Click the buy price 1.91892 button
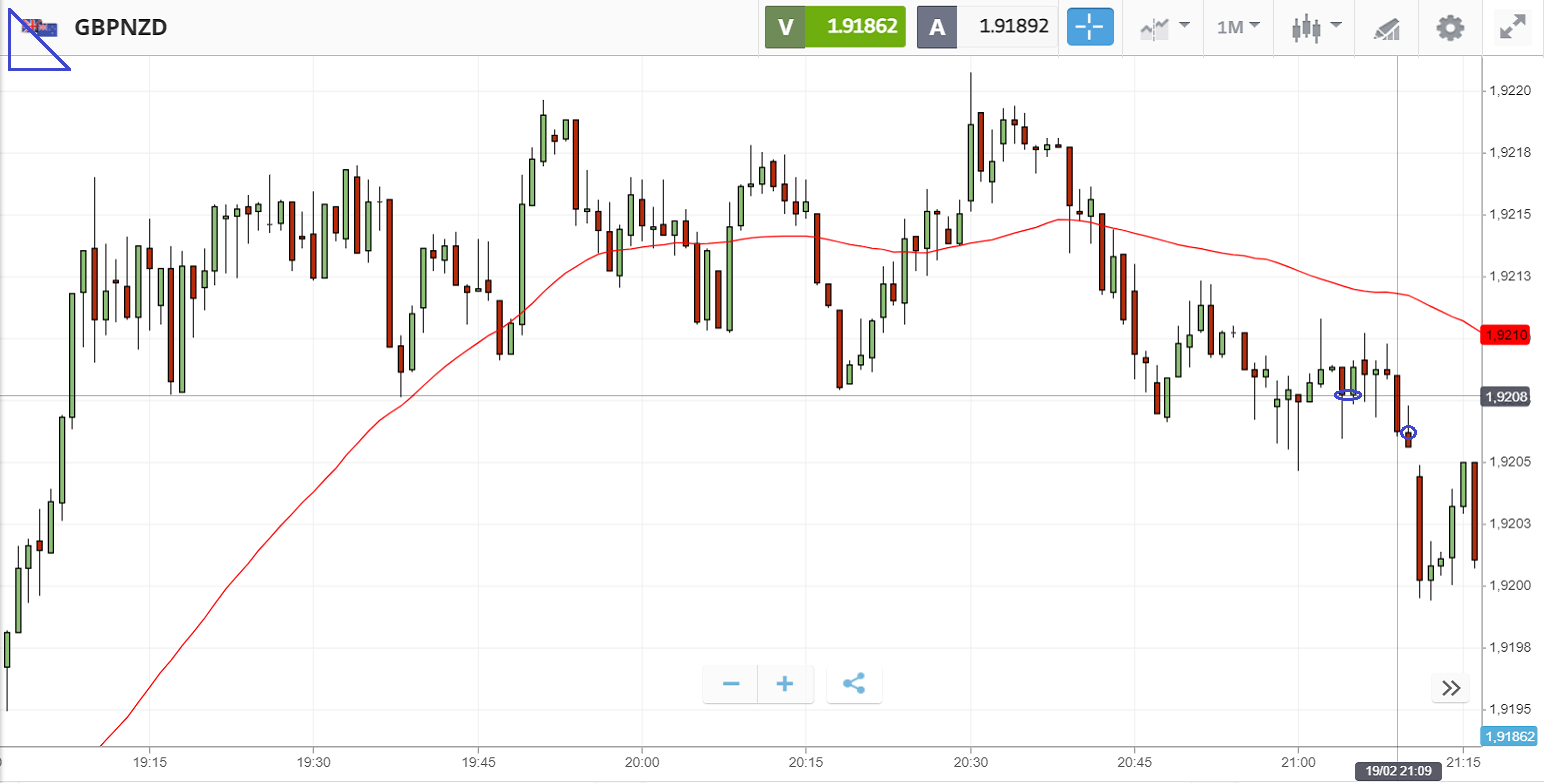This screenshot has height=783, width=1544. point(987,27)
